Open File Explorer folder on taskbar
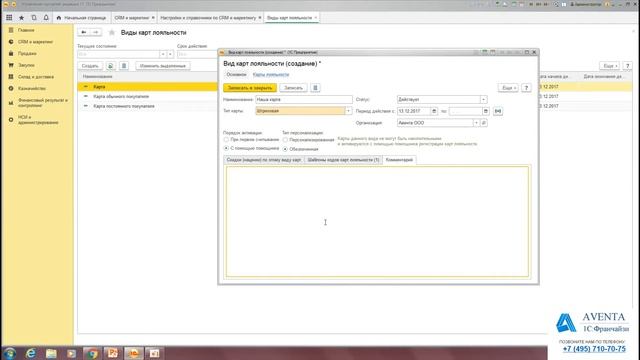The height and width of the screenshot is (360, 640). (51, 353)
